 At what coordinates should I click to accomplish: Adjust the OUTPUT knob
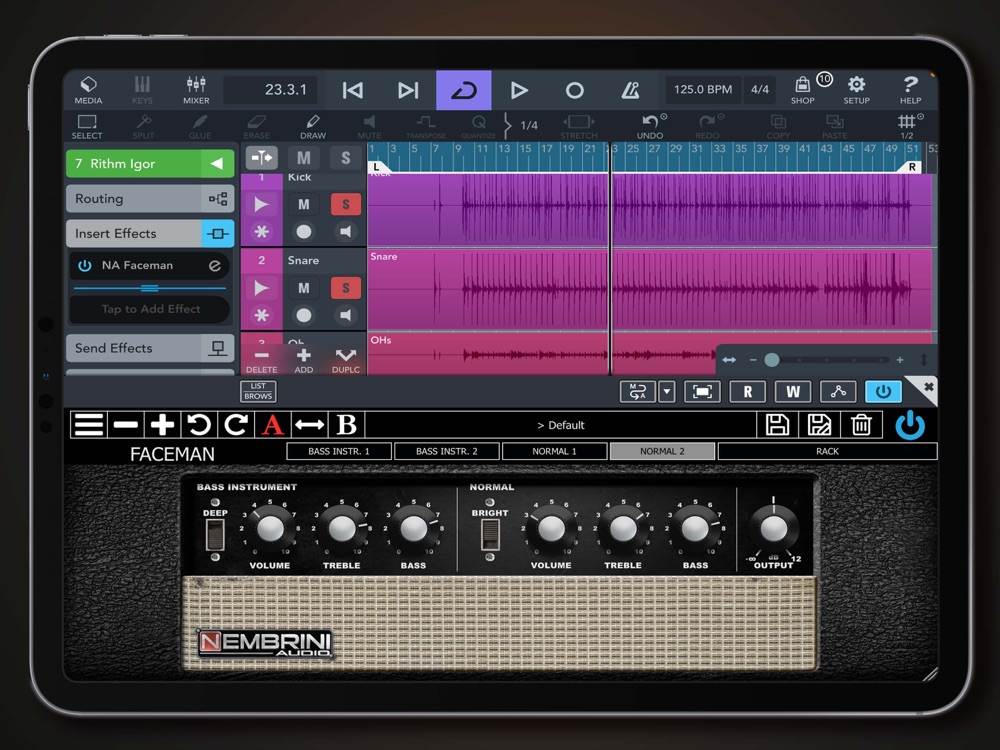(x=774, y=528)
